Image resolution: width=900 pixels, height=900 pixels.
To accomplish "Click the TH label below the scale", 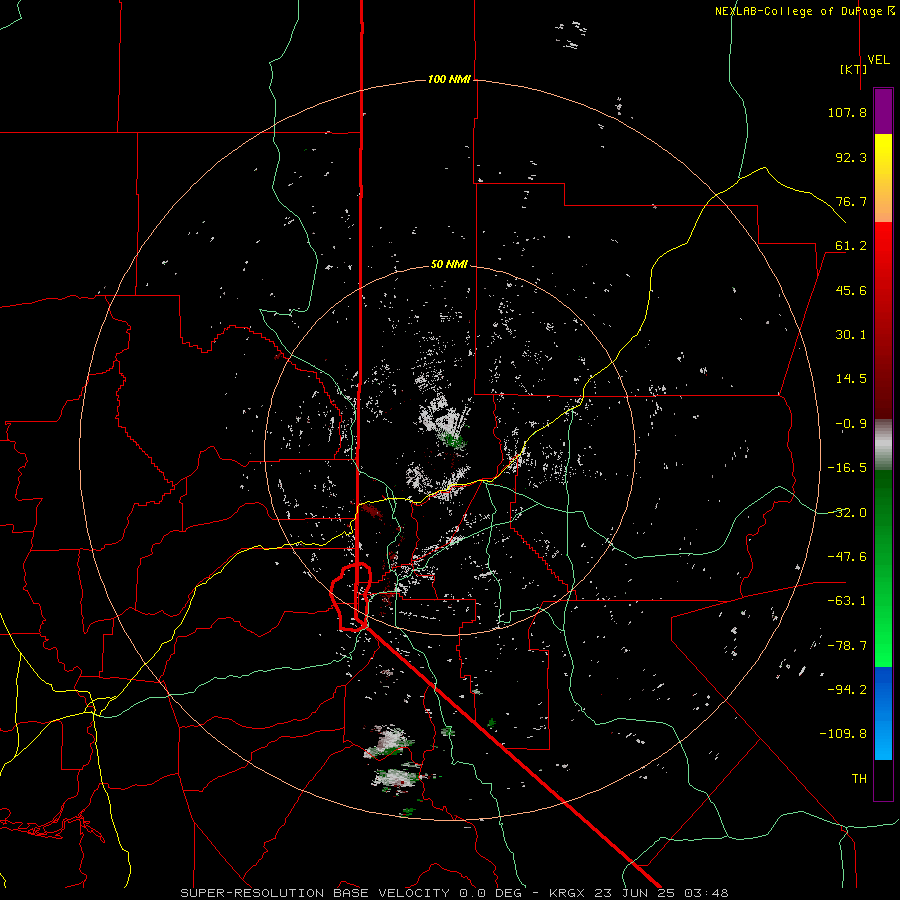I will click(859, 779).
